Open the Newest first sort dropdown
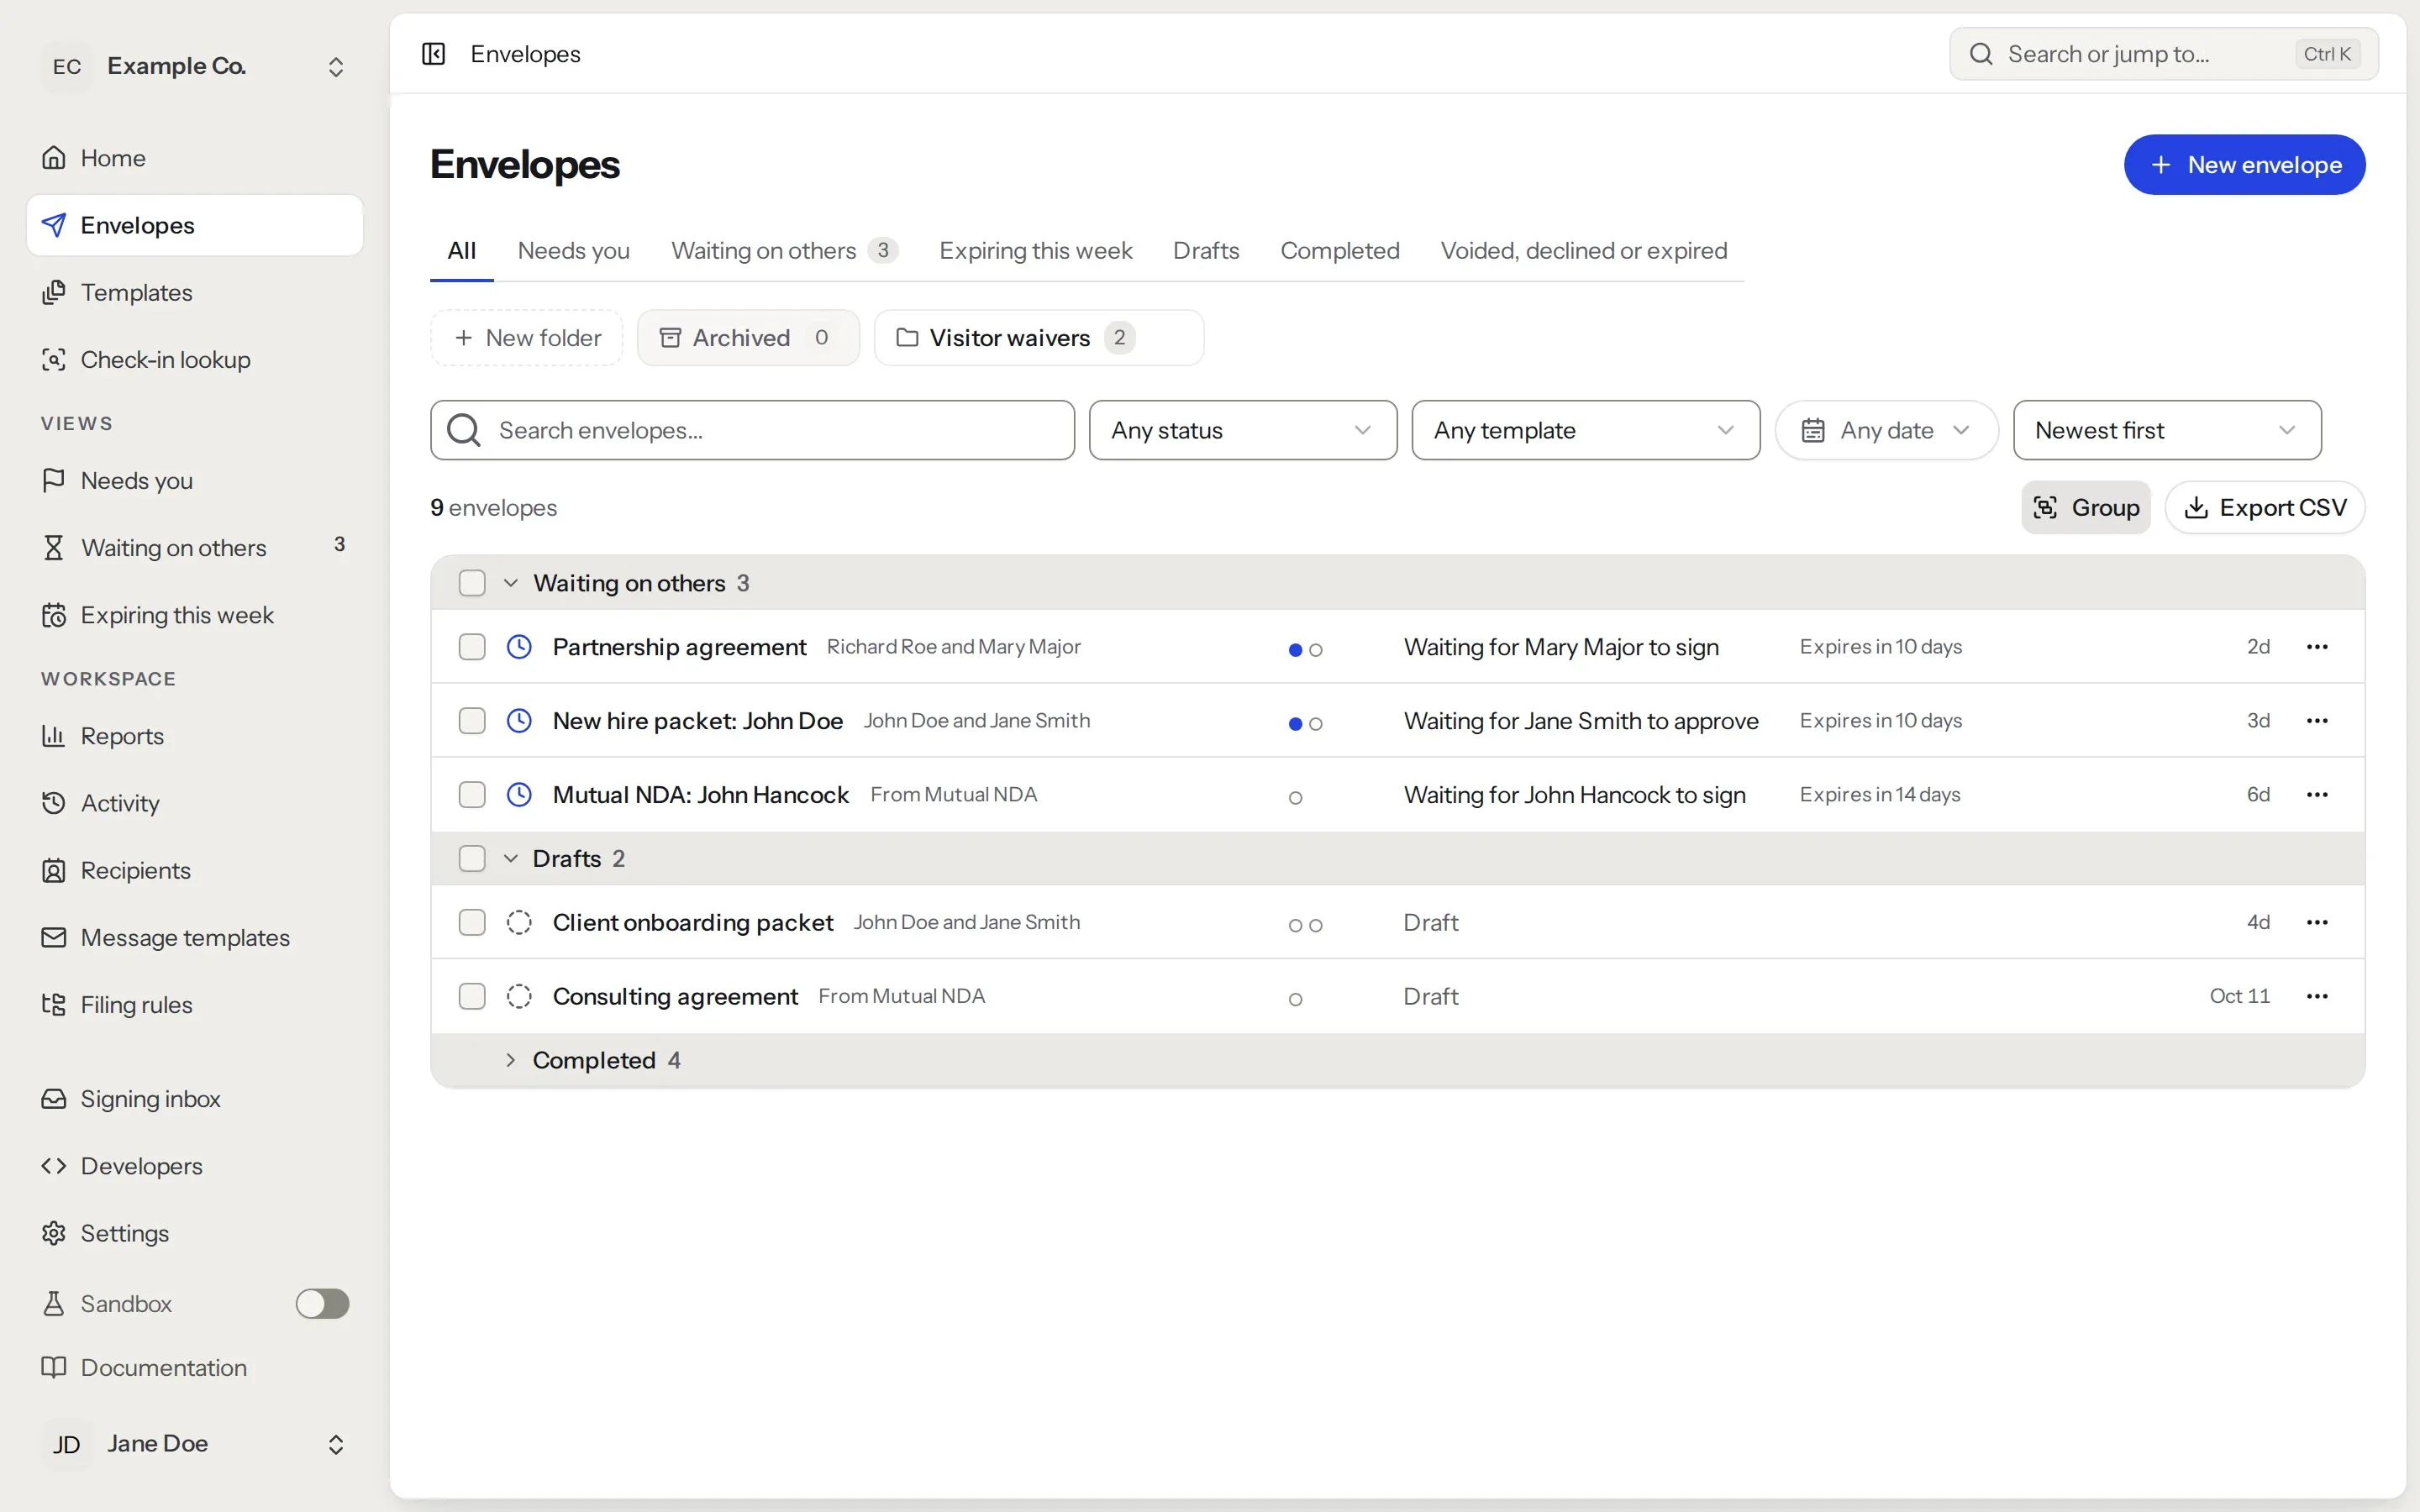The width and height of the screenshot is (2420, 1512). tap(2167, 431)
